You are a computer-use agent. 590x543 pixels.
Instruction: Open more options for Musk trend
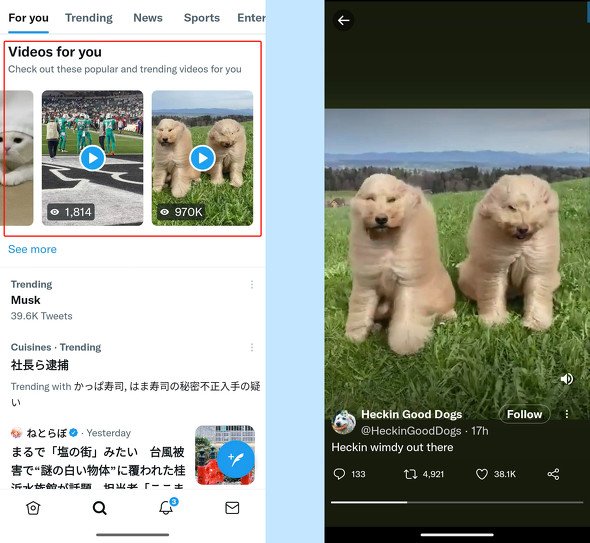tap(252, 284)
